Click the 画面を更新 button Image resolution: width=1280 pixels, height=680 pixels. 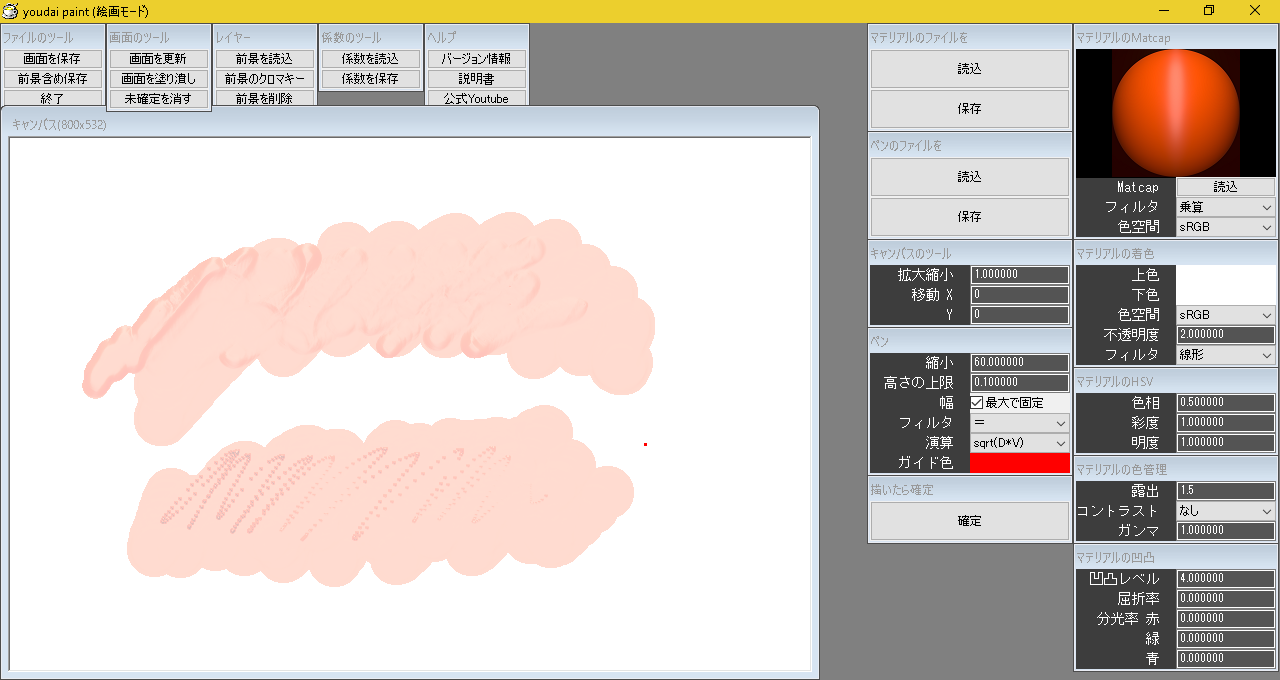[x=159, y=59]
